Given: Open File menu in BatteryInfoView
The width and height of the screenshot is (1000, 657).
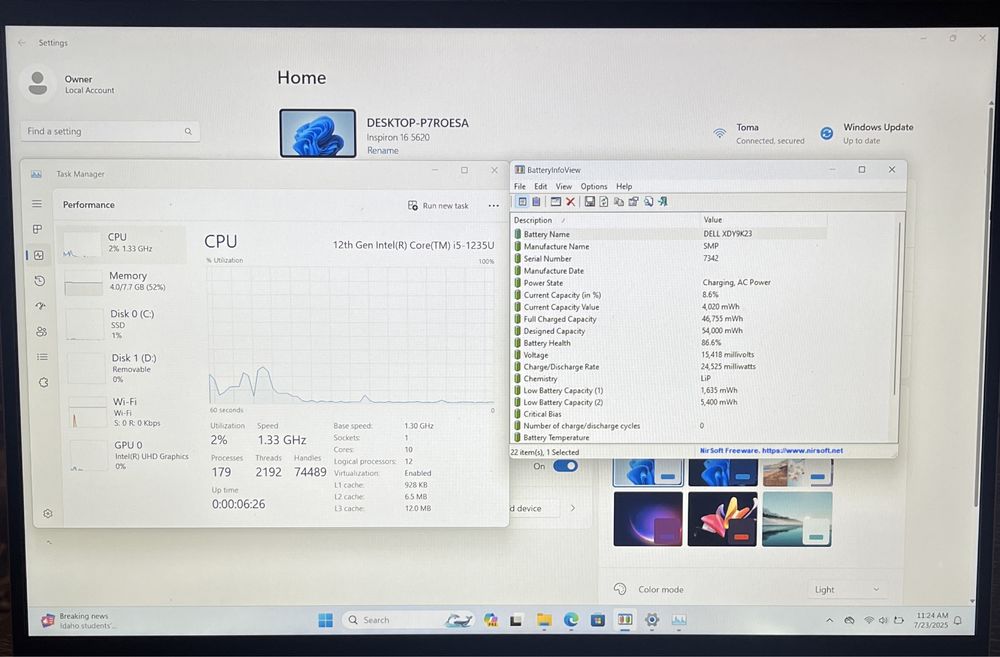Looking at the screenshot, I should 520,186.
